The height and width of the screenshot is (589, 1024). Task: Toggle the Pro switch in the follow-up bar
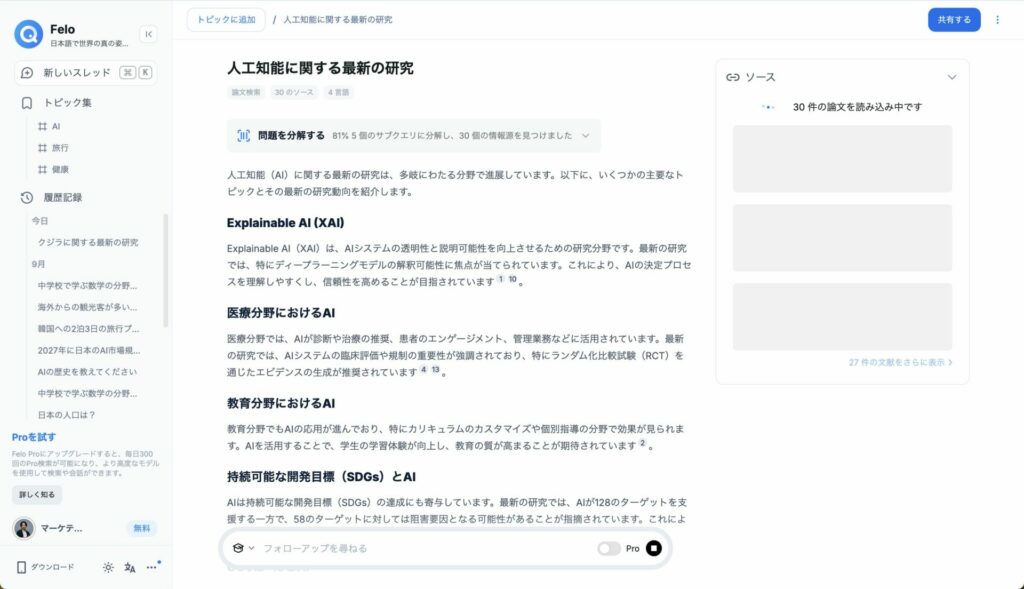point(609,548)
